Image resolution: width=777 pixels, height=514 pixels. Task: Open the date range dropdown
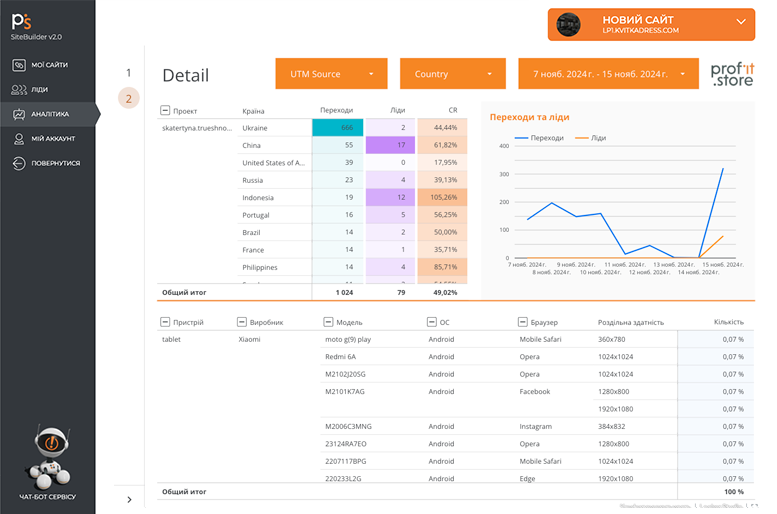(x=607, y=74)
